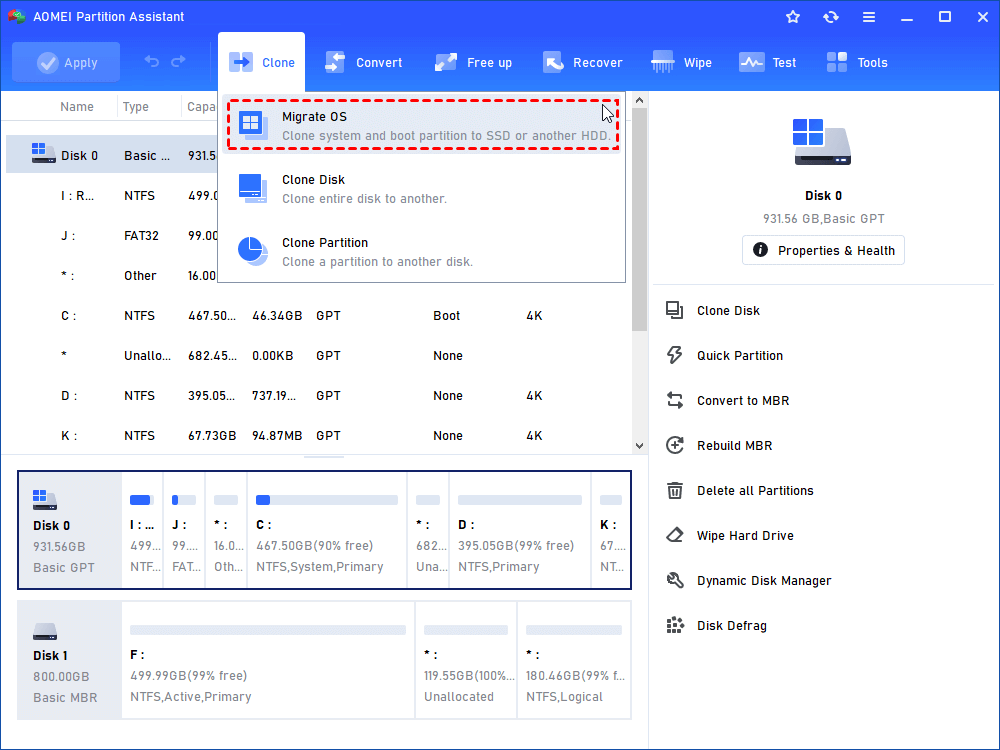
Task: Click Properties & Health button
Action: (823, 251)
